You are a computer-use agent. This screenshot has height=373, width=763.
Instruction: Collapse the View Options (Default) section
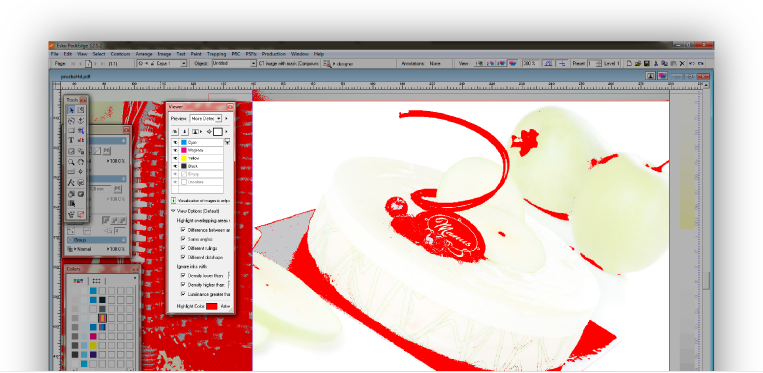pos(173,211)
